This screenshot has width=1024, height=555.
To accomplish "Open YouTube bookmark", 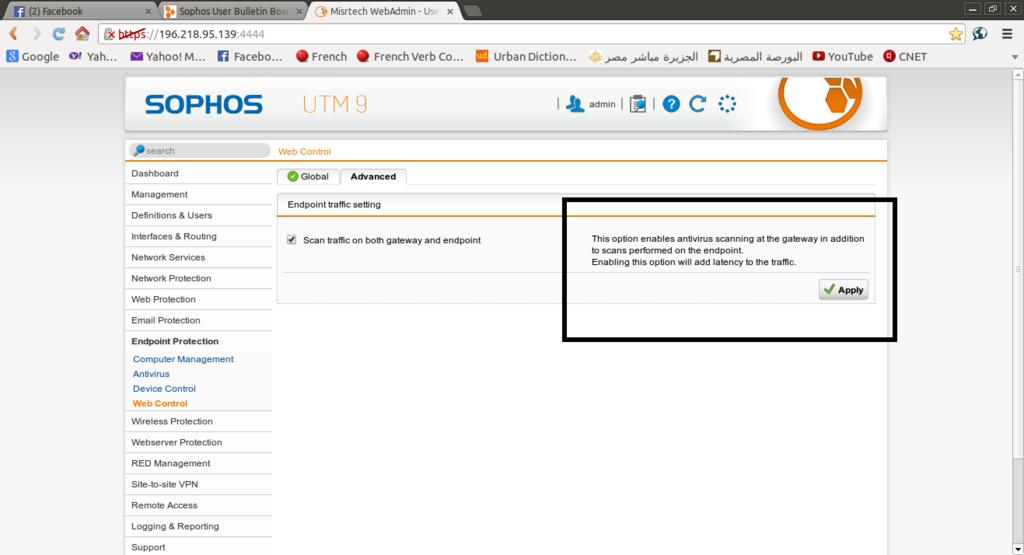I will click(x=842, y=57).
